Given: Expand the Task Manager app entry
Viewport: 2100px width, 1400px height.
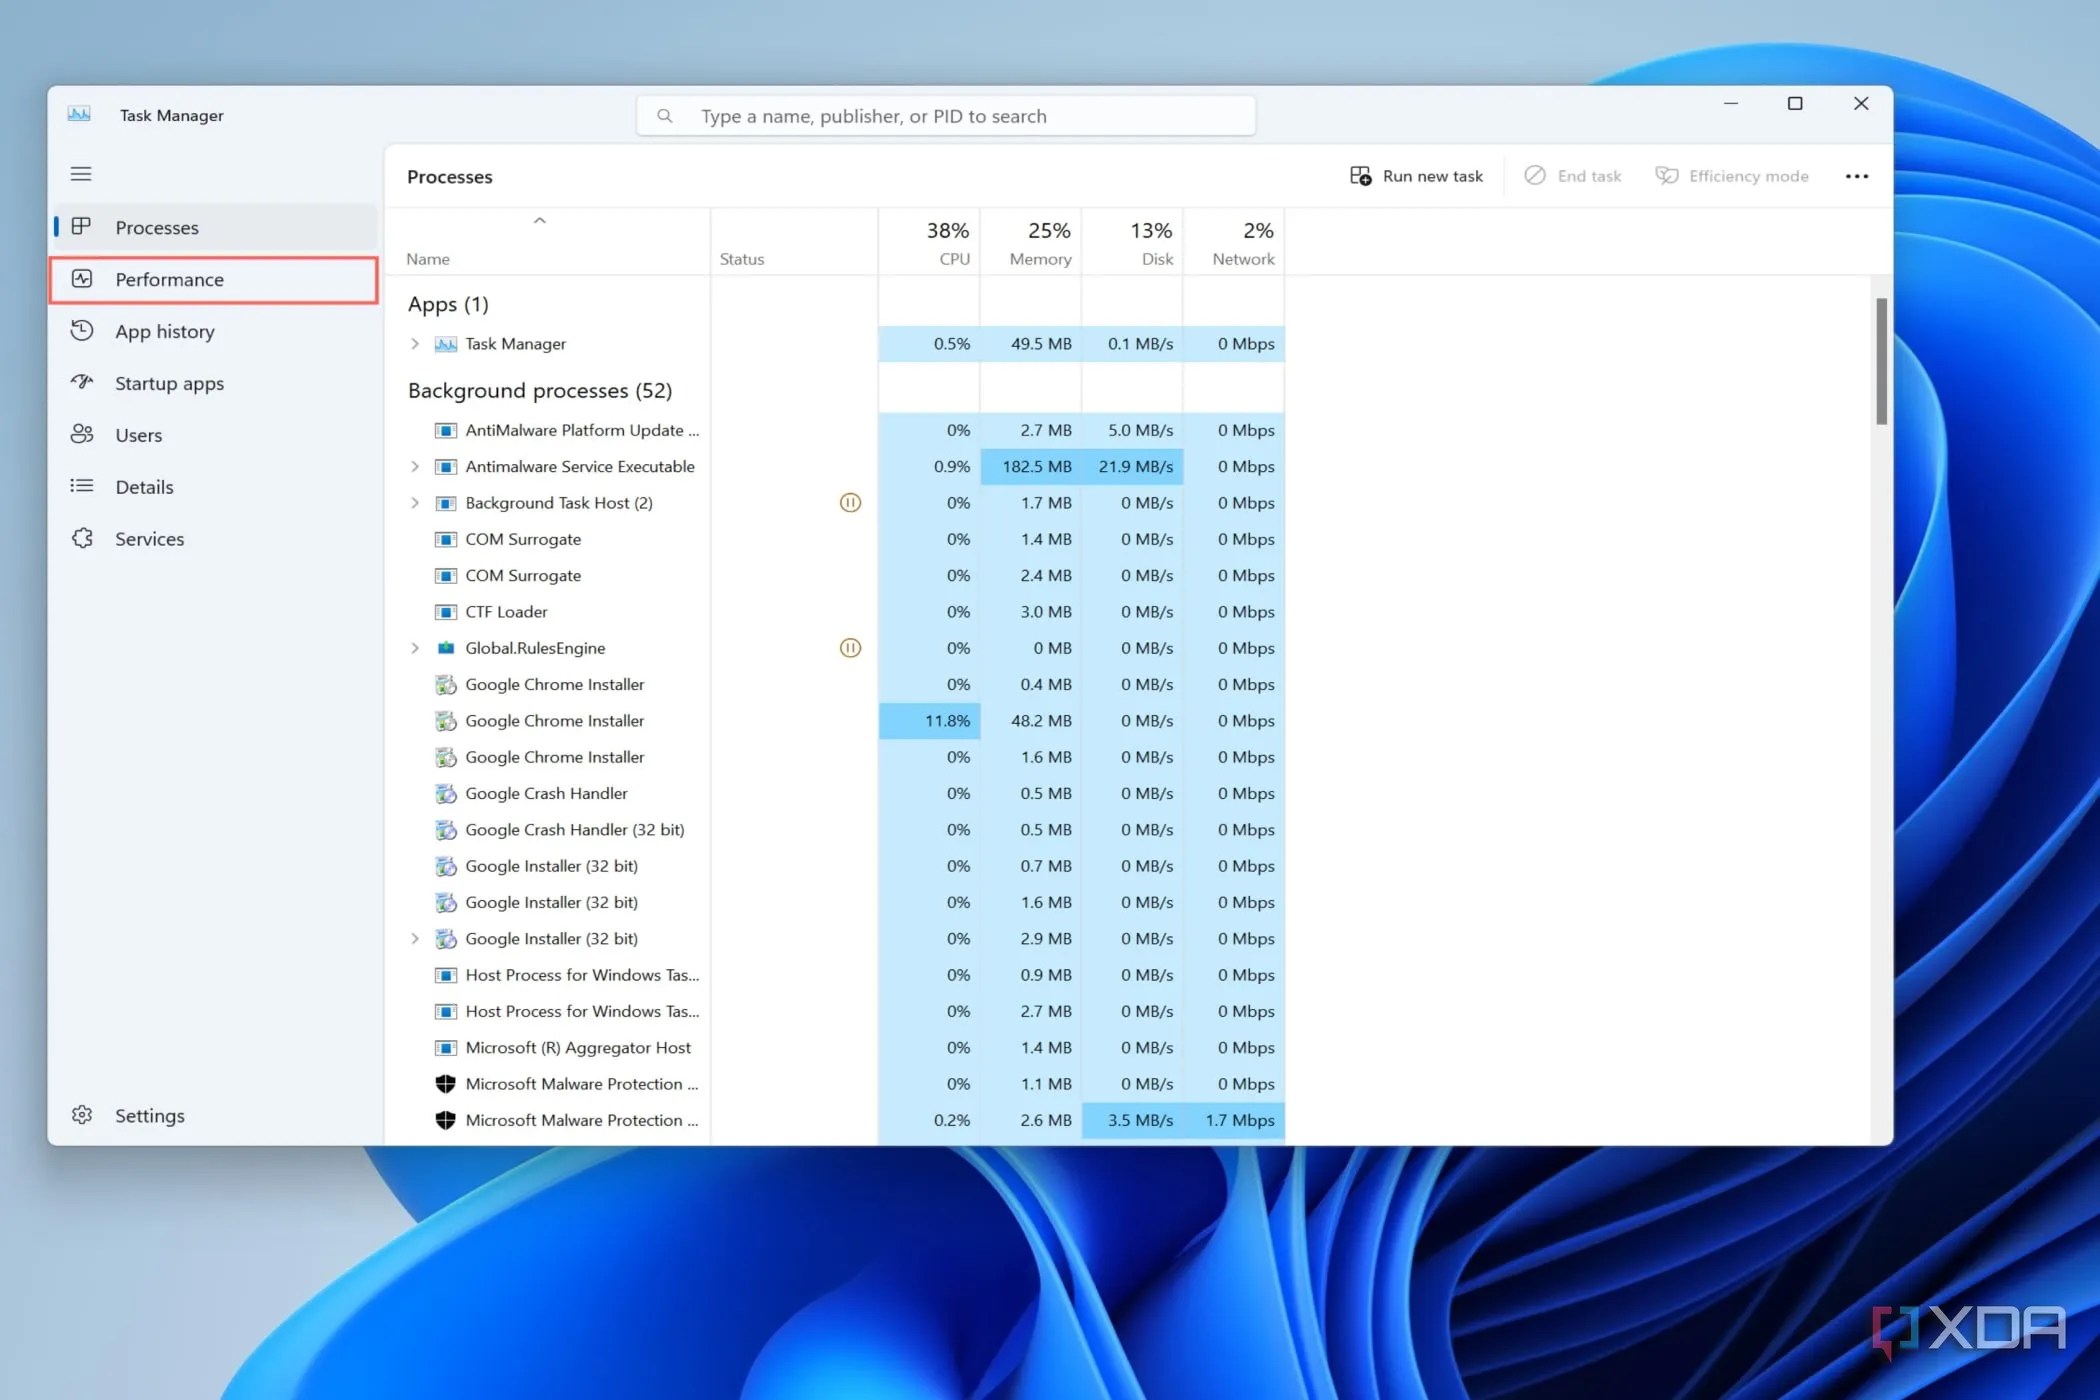Looking at the screenshot, I should click(x=415, y=344).
